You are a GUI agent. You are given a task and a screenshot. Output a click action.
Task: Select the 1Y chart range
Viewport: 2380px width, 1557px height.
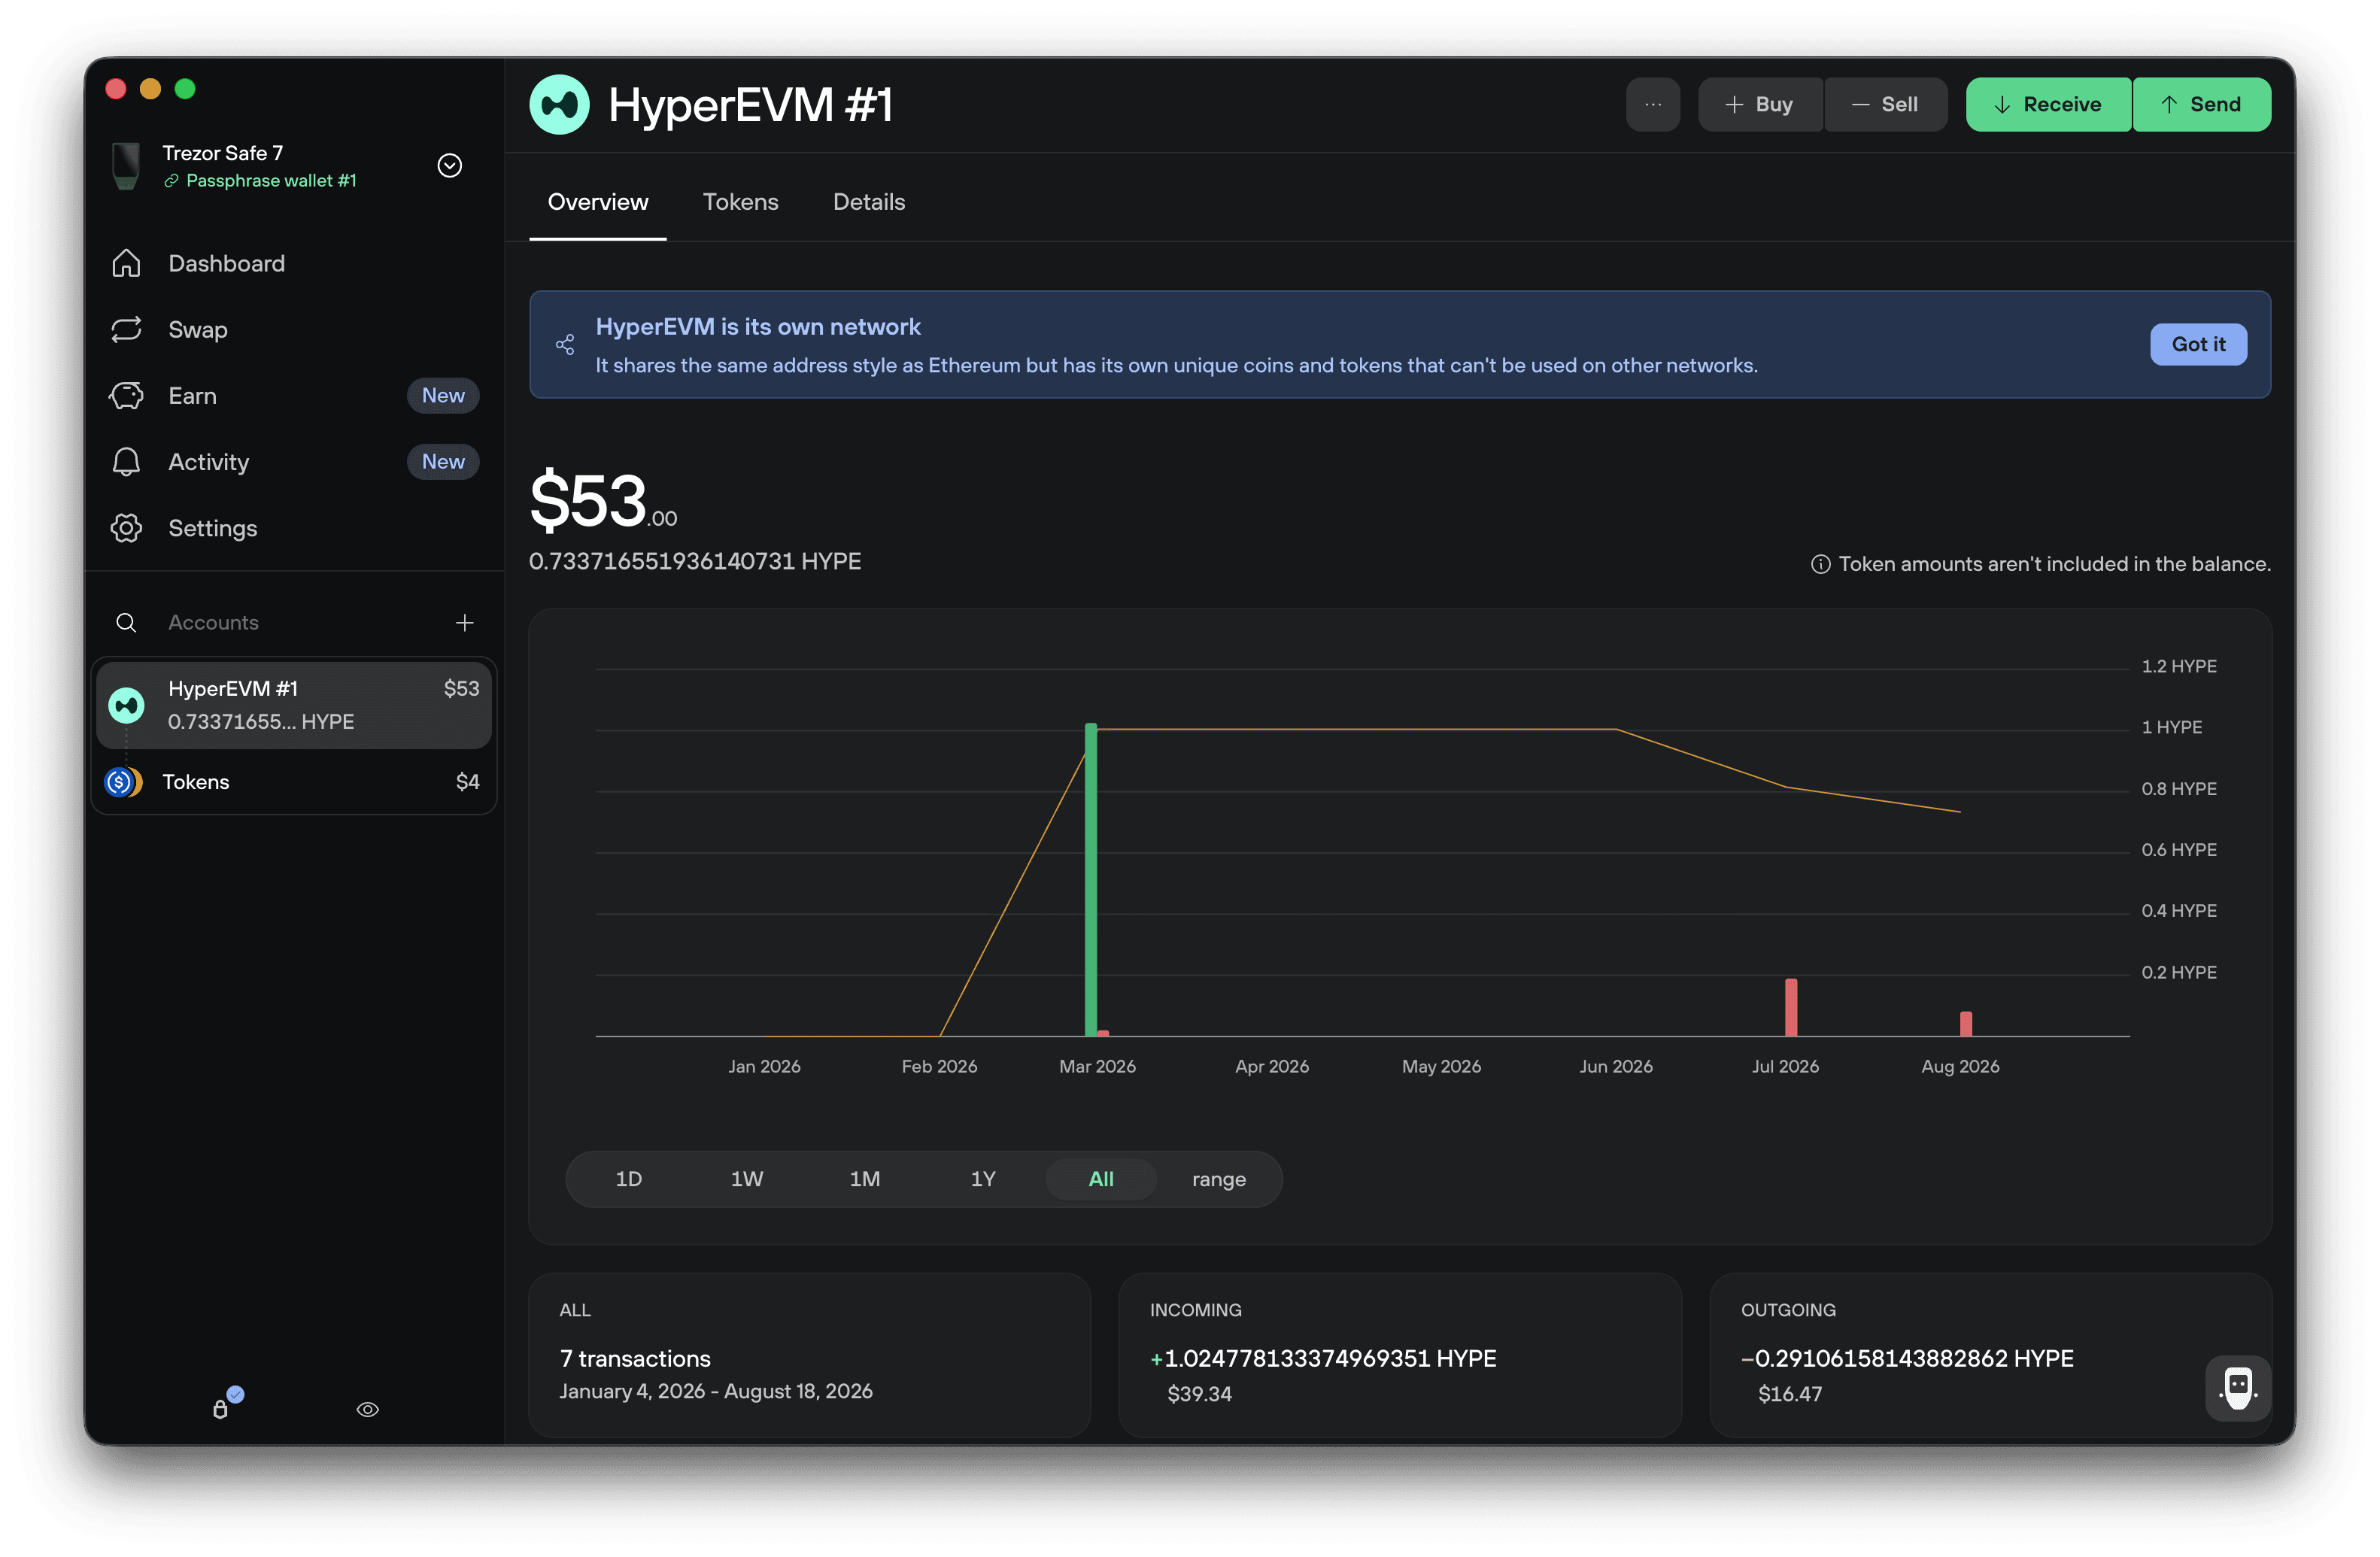point(982,1178)
